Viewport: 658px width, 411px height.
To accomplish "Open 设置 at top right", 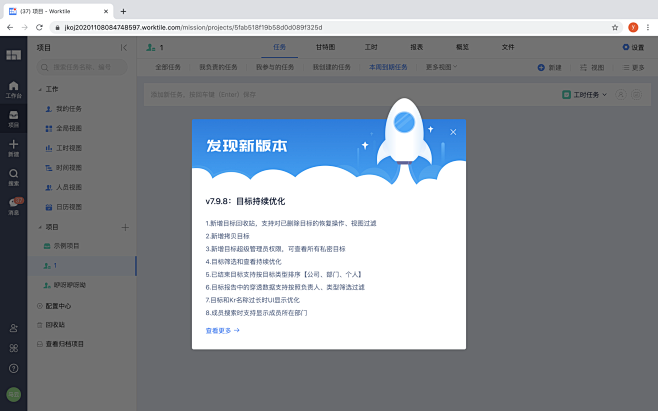I will (633, 47).
